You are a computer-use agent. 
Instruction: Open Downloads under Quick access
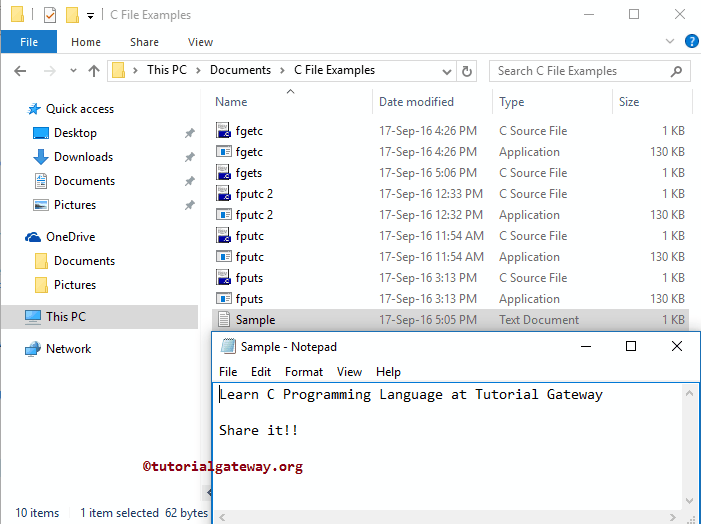[x=83, y=157]
